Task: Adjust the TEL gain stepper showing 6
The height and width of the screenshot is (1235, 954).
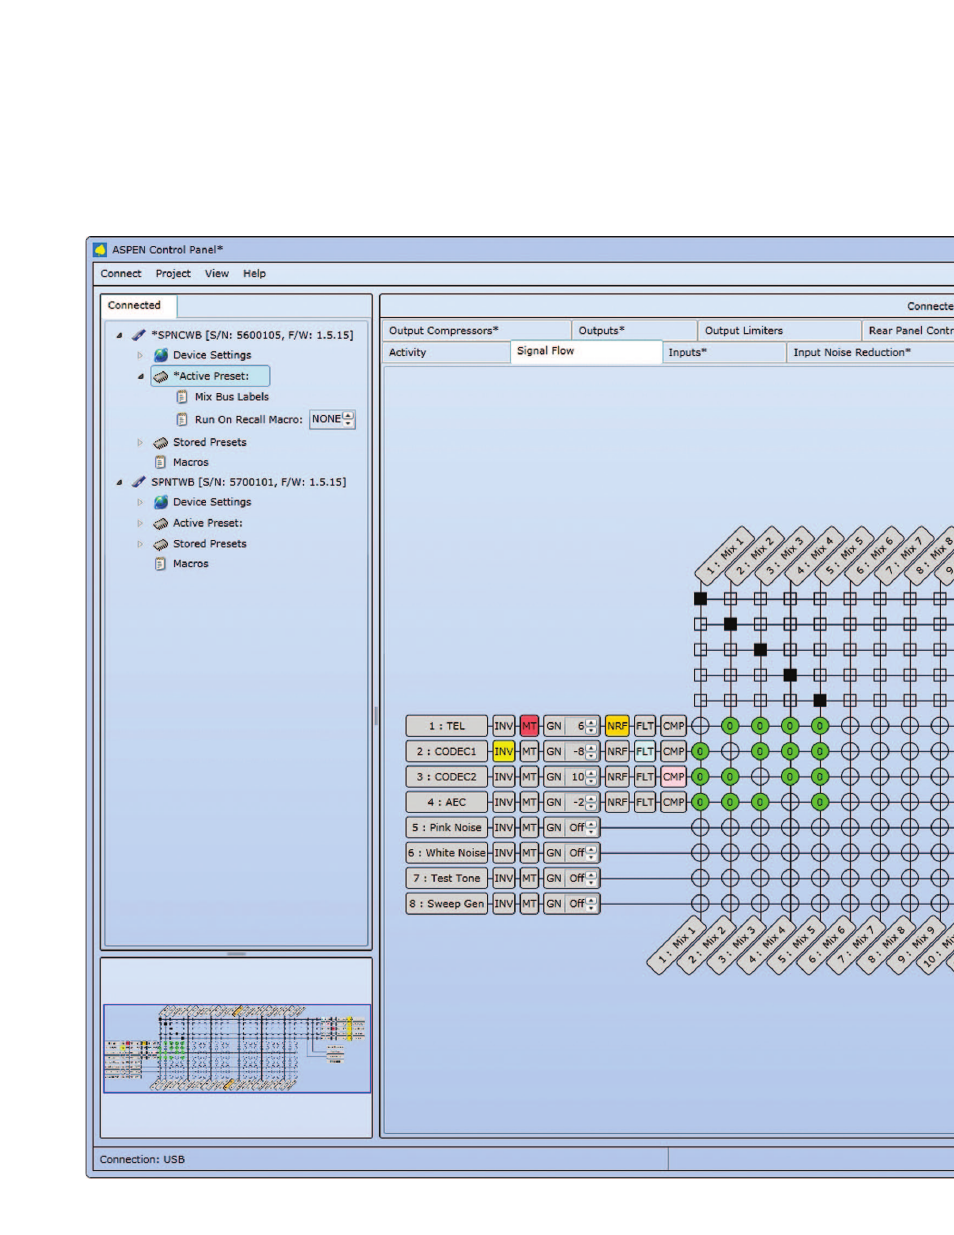Action: 592,726
